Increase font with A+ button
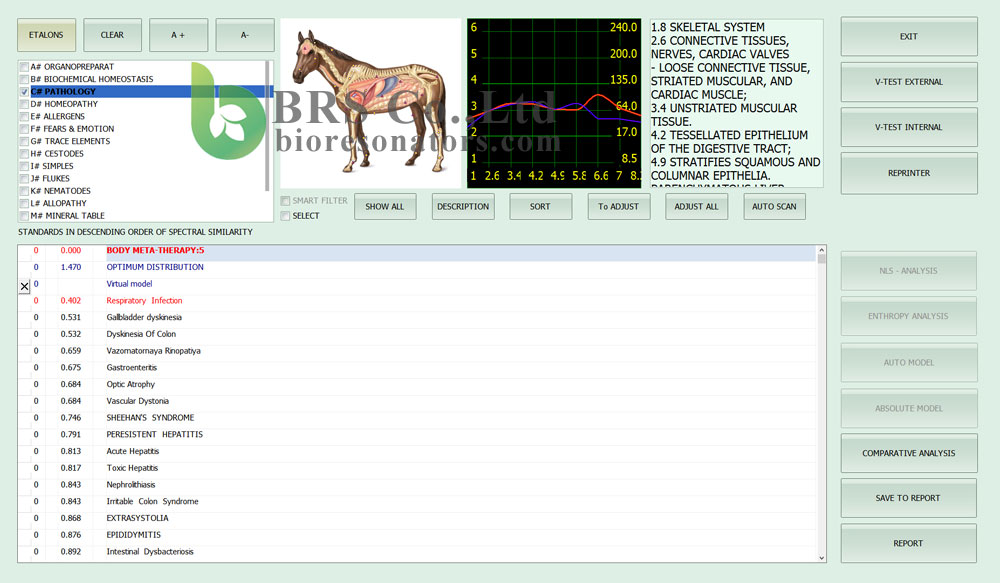This screenshot has height=583, width=1000. [x=178, y=35]
